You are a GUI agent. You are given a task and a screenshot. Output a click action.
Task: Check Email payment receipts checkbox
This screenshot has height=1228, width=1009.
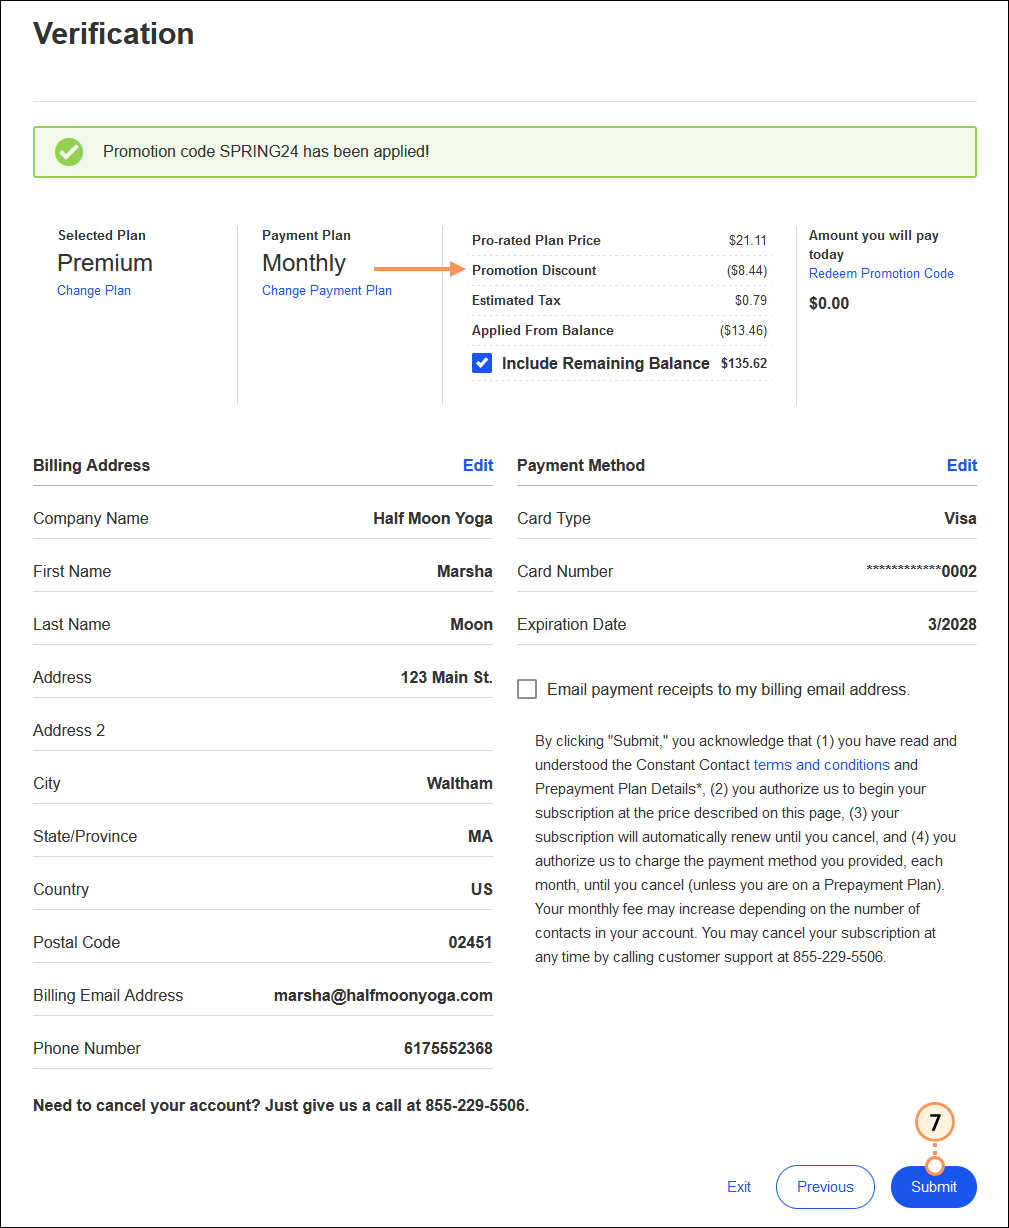coord(527,689)
